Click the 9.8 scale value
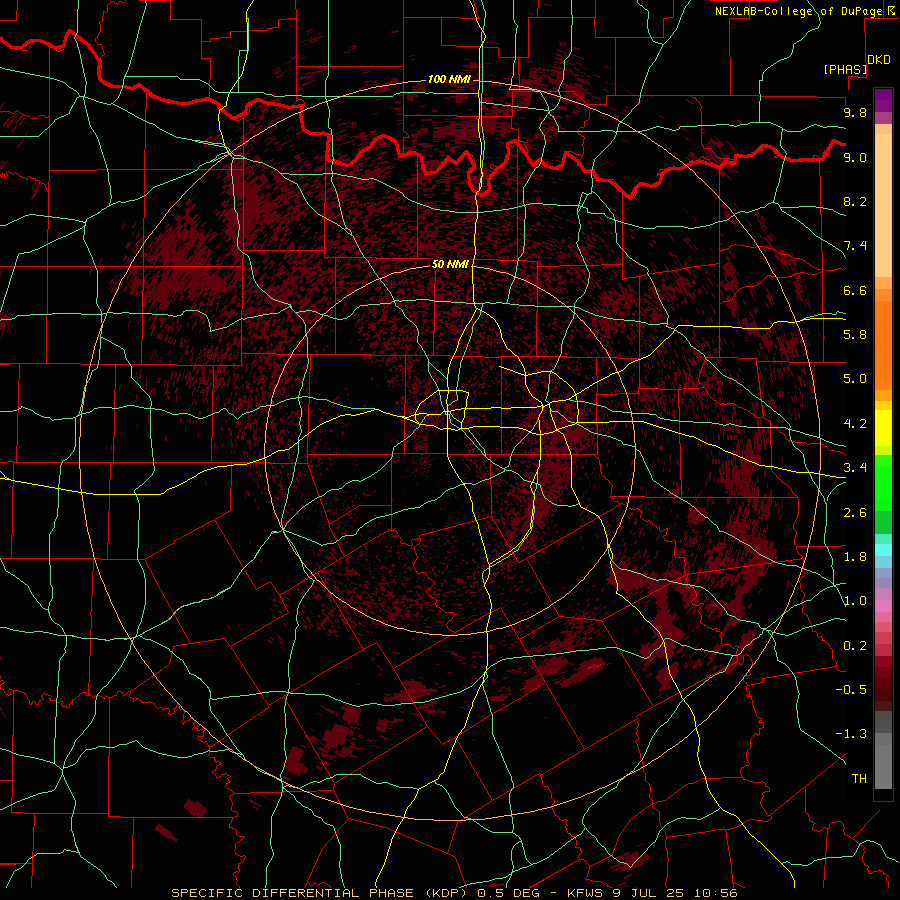Viewport: 900px width, 900px height. coord(855,112)
